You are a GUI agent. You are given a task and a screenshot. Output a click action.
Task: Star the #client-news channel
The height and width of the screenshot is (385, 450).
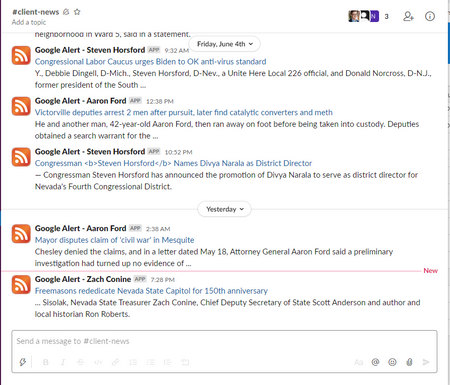click(77, 12)
